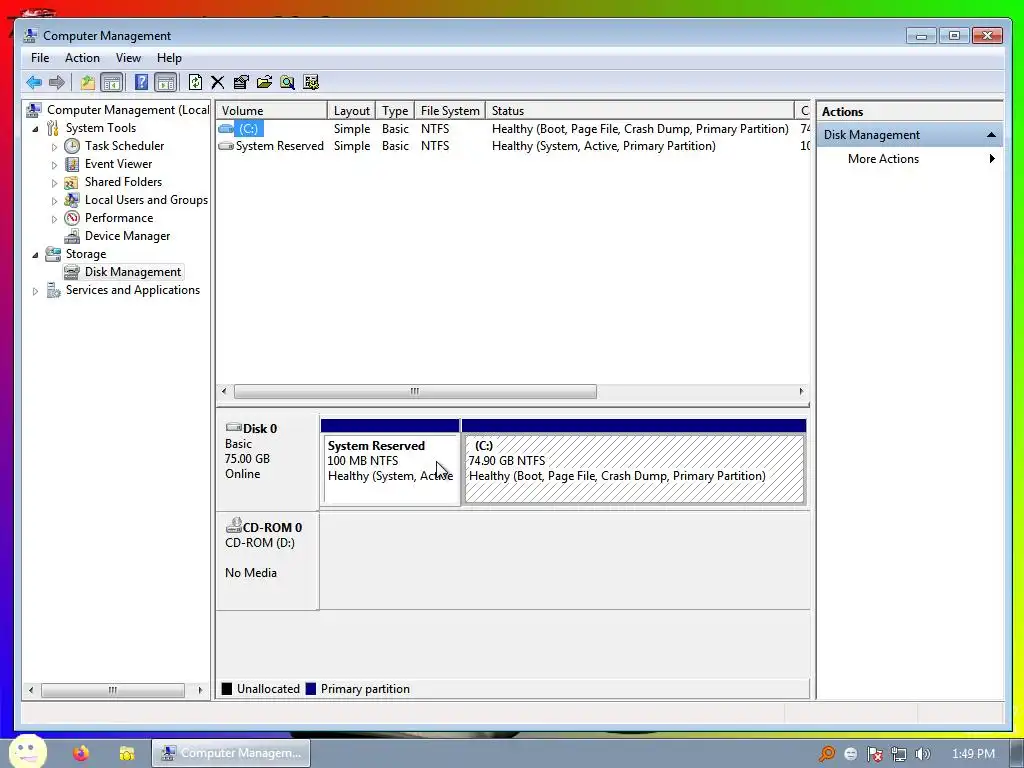Collapse the Disk Management actions section
1024x768 pixels.
tap(991, 135)
